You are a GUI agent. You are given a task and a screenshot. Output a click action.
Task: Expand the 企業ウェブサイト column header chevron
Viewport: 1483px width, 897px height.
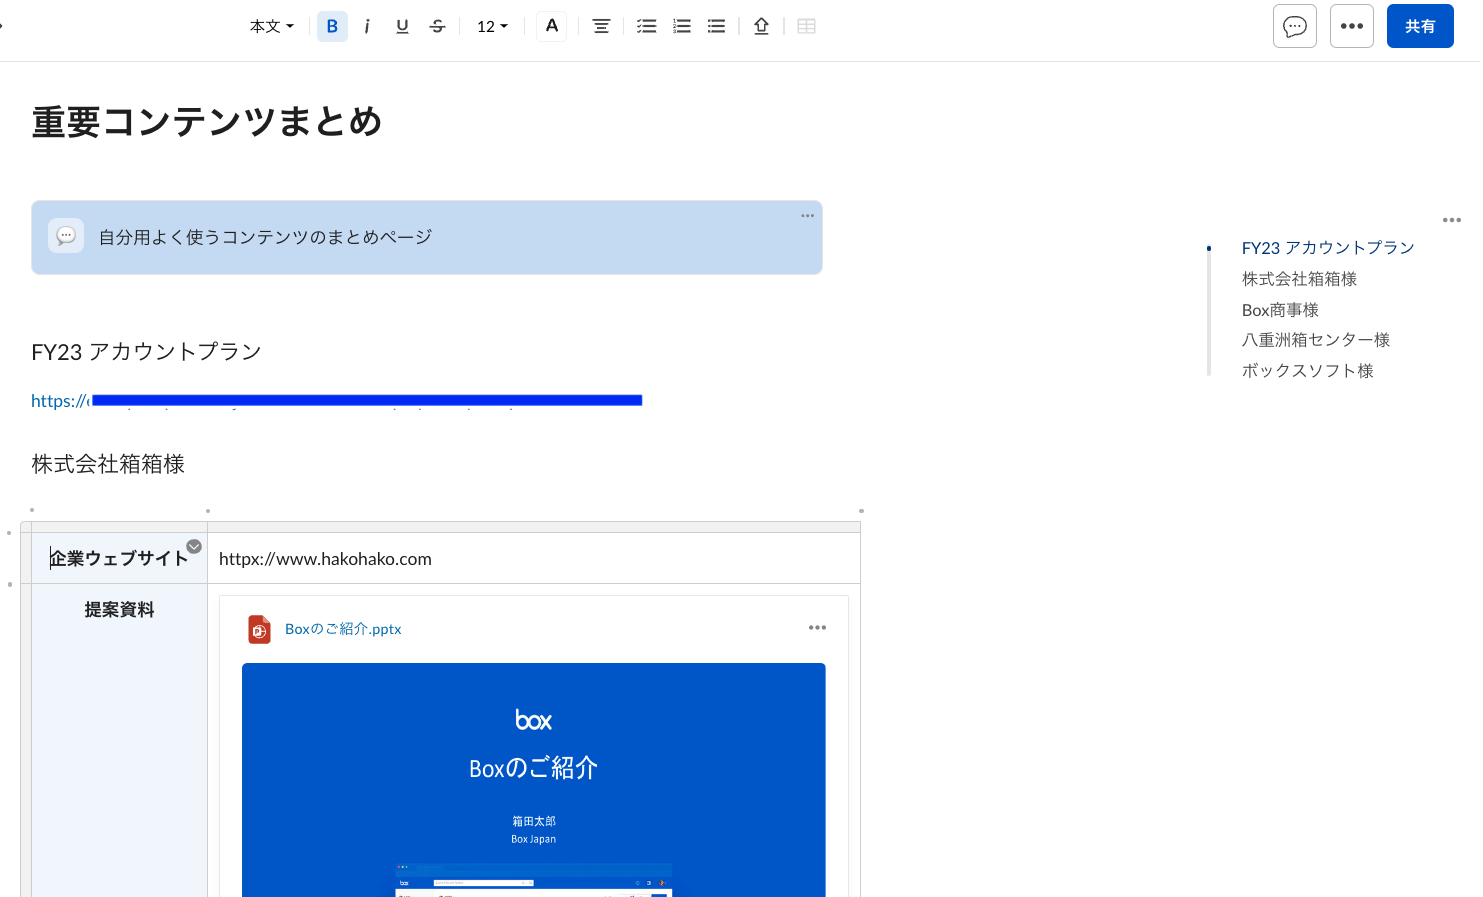point(194,546)
